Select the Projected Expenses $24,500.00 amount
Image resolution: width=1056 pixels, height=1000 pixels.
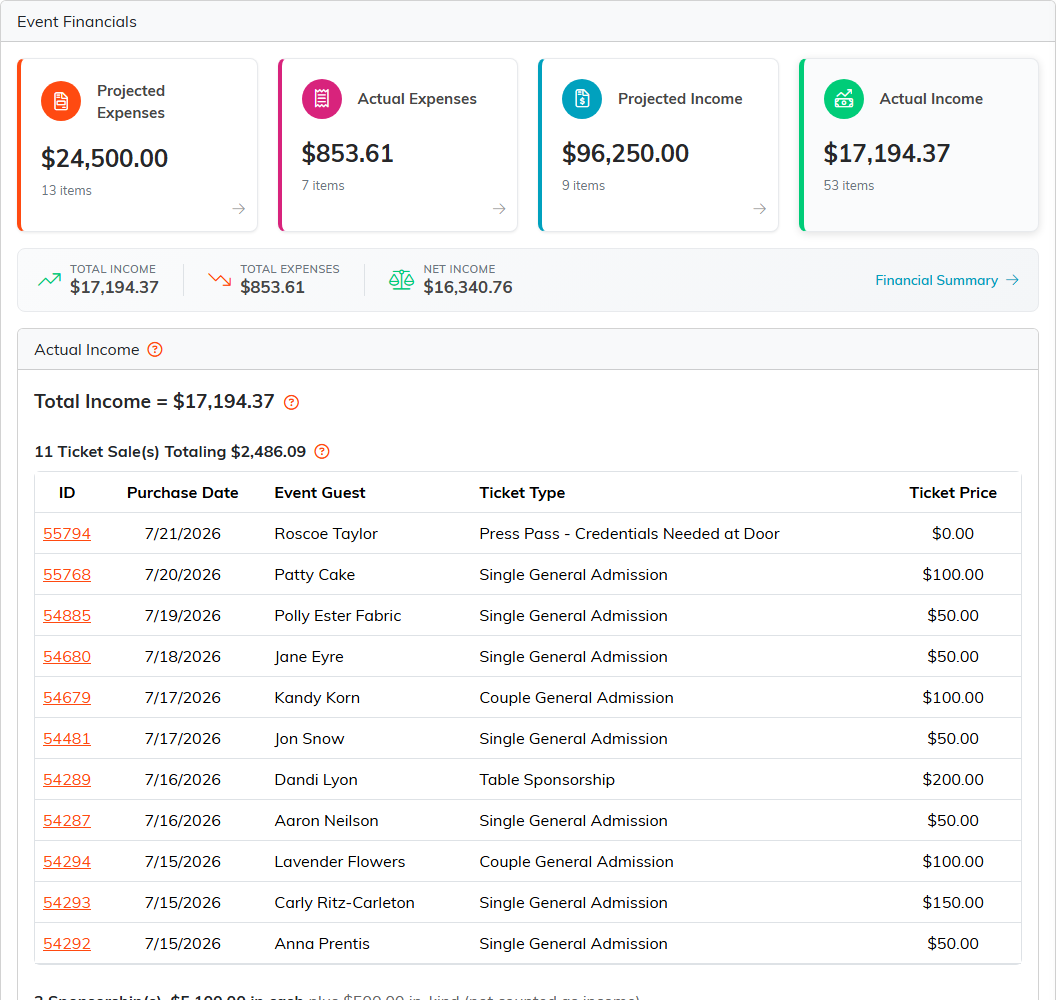point(104,159)
